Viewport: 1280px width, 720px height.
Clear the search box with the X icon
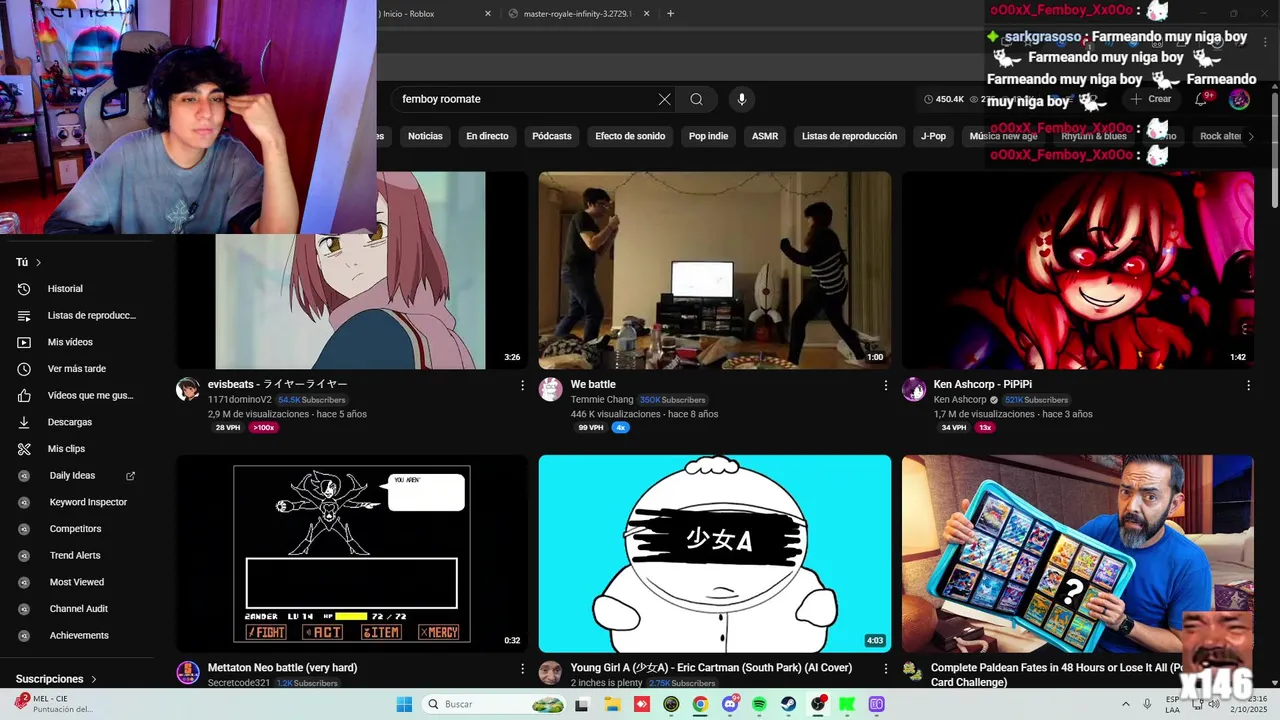pos(664,99)
